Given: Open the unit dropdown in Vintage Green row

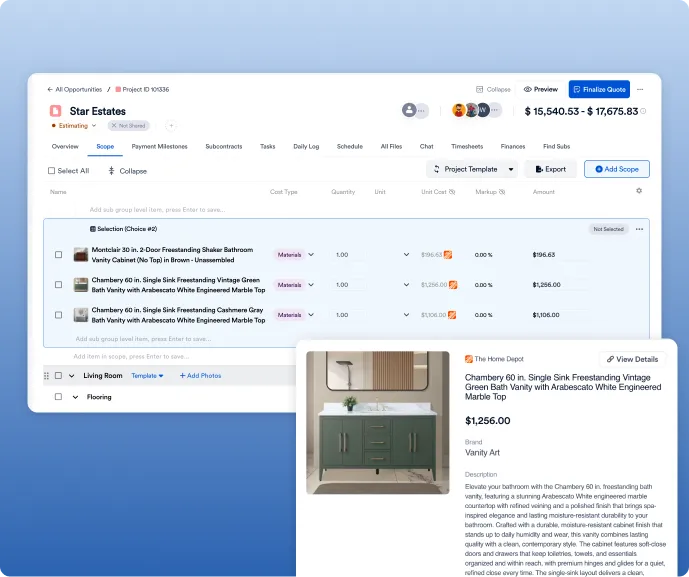Looking at the screenshot, I should click(406, 285).
